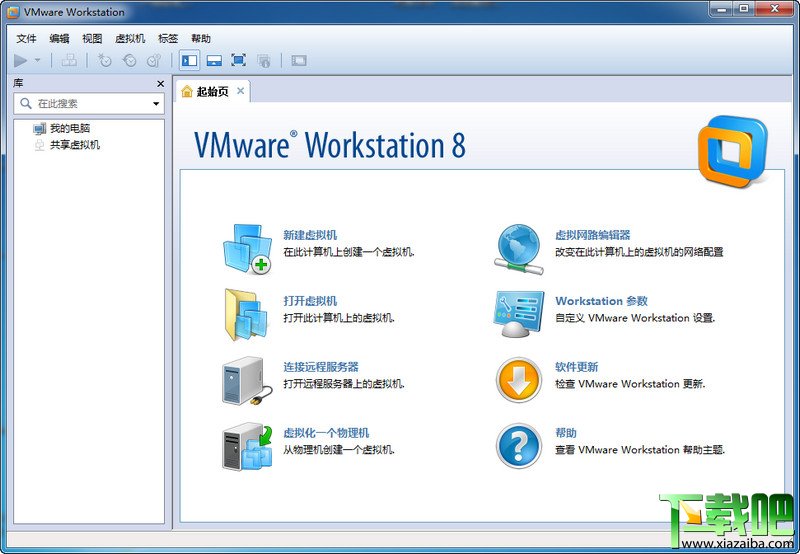Open the 视图 menu

(92, 38)
